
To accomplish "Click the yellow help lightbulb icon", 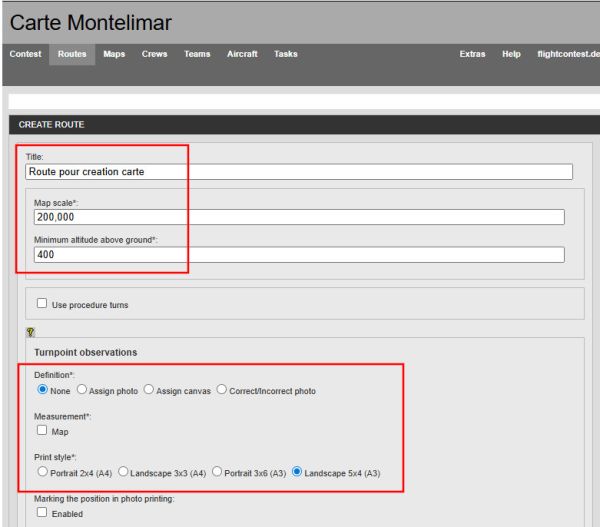I will coord(30,331).
